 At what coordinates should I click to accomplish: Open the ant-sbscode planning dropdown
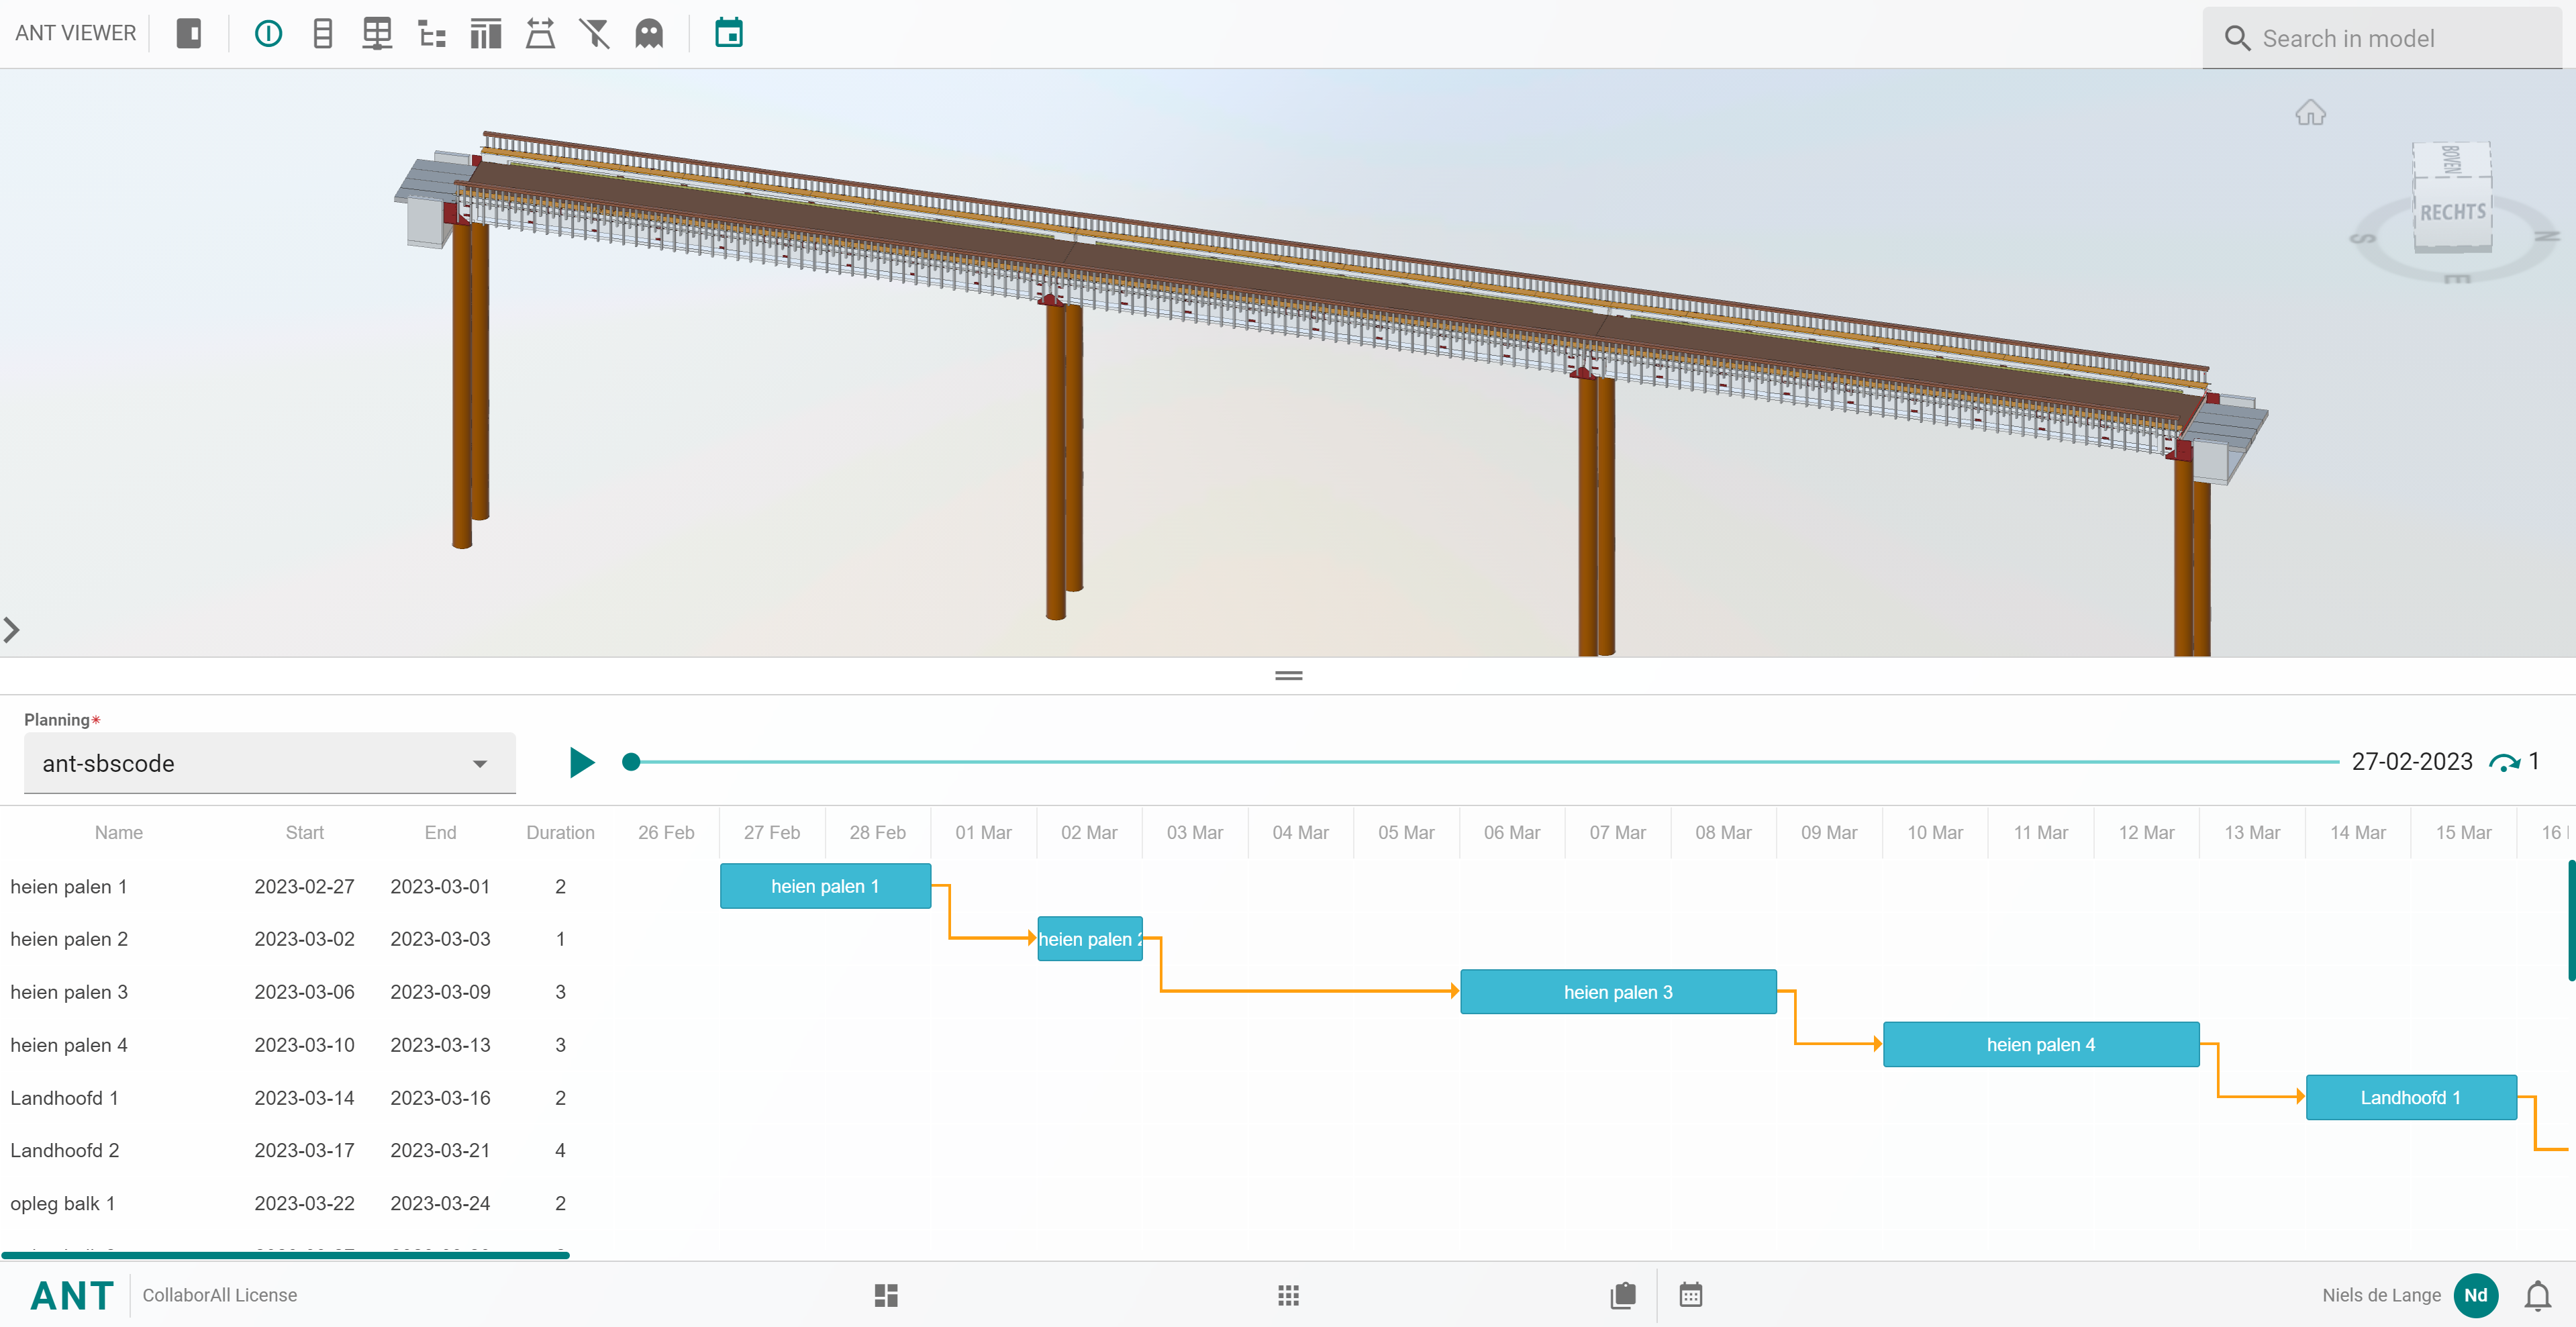269,763
